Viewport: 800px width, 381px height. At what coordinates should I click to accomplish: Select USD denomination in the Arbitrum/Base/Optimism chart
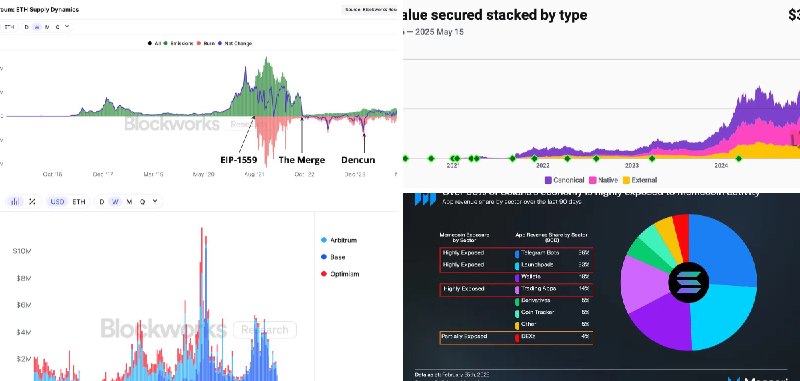tap(57, 201)
